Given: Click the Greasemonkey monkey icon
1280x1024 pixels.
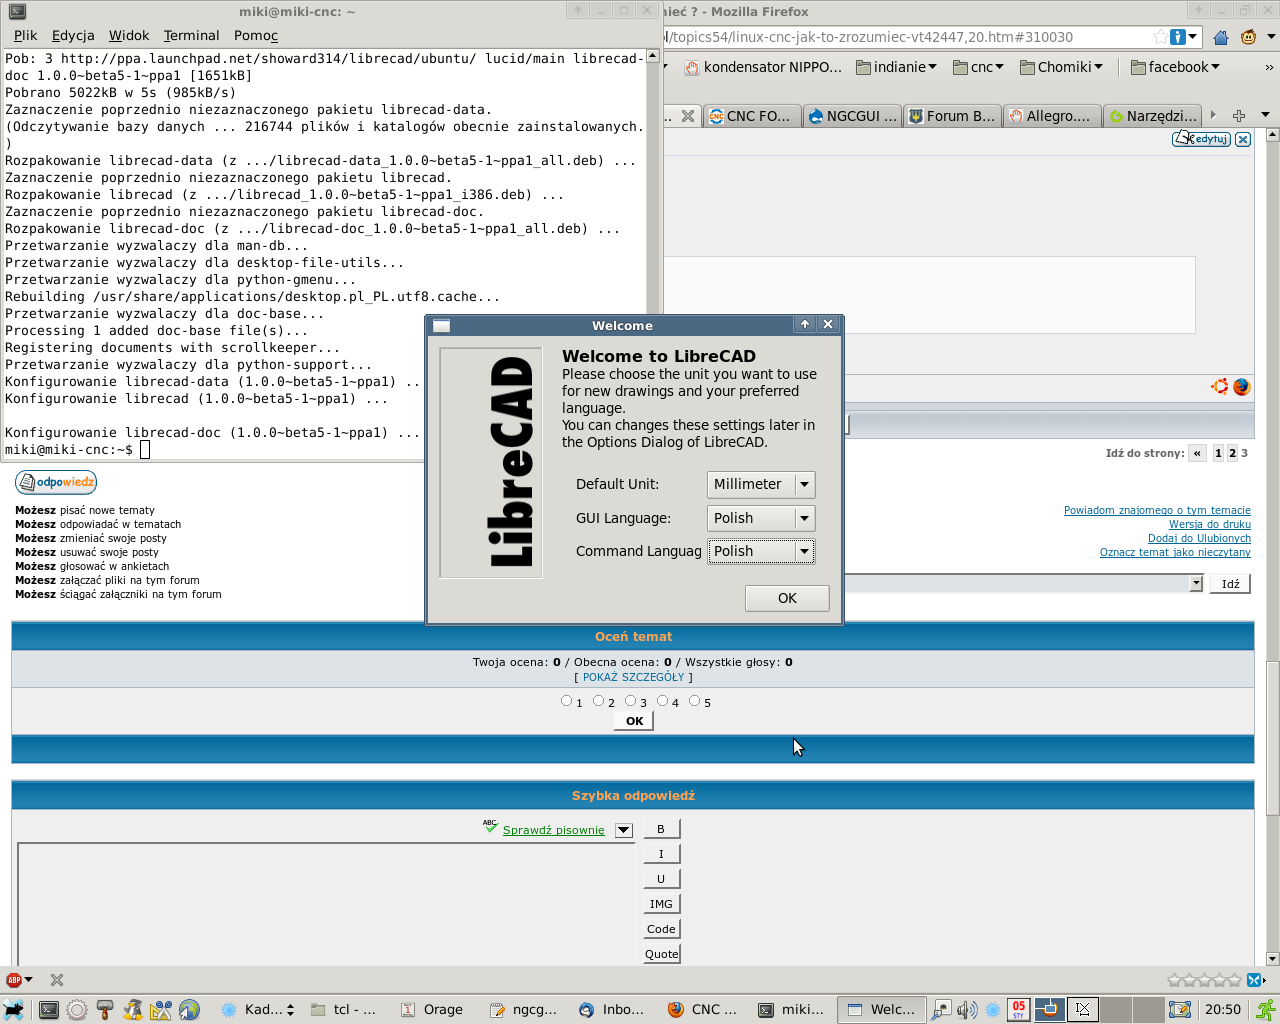Looking at the screenshot, I should coord(1248,37).
